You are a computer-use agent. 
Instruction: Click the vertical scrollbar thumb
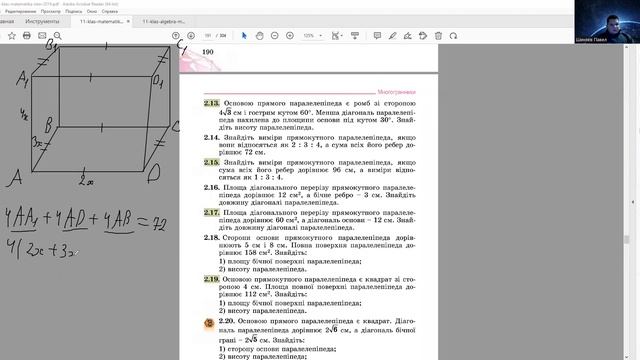tap(627, 240)
